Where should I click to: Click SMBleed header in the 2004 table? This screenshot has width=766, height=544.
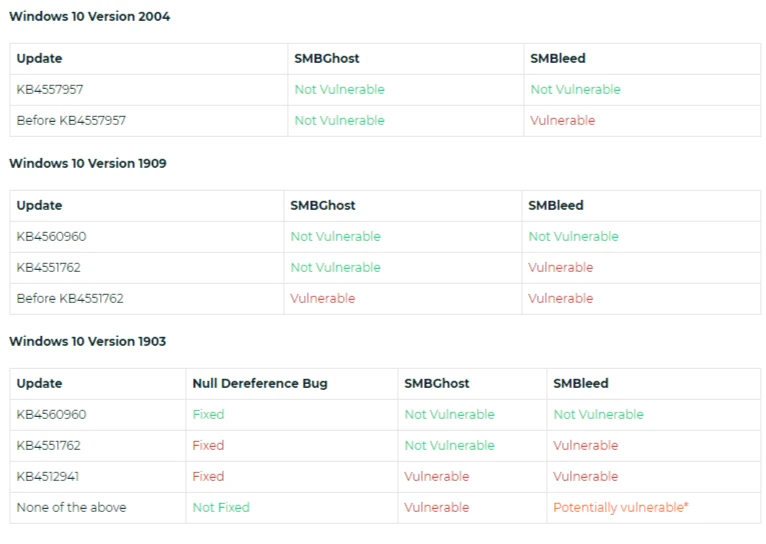tap(557, 58)
